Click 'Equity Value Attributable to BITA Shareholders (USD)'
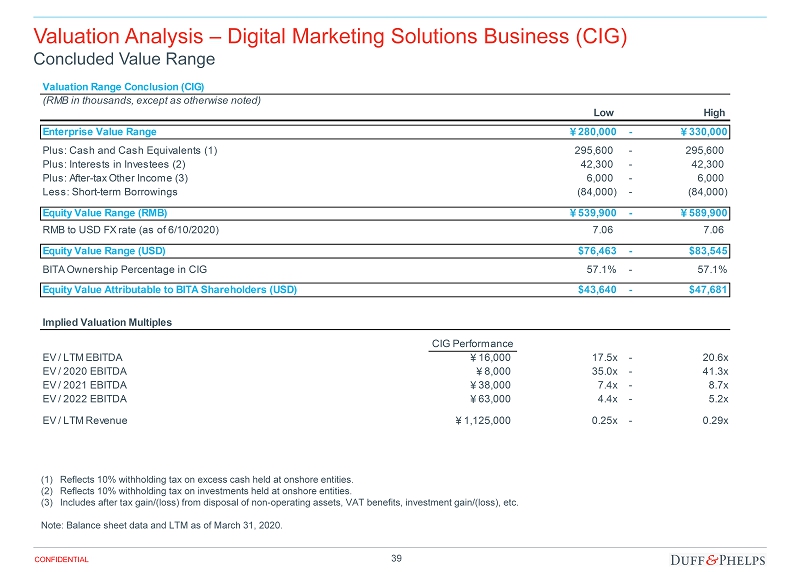800x572 pixels. click(169, 289)
